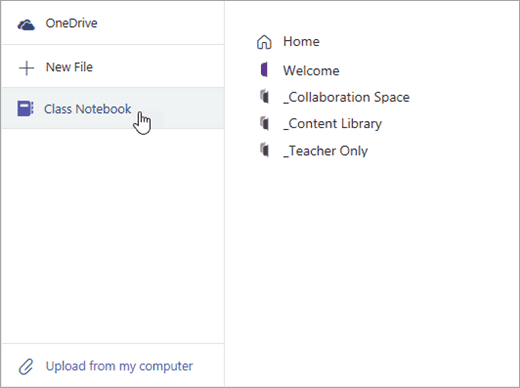Select Class Notebook in the sidebar
The height and width of the screenshot is (388, 520).
click(x=113, y=108)
